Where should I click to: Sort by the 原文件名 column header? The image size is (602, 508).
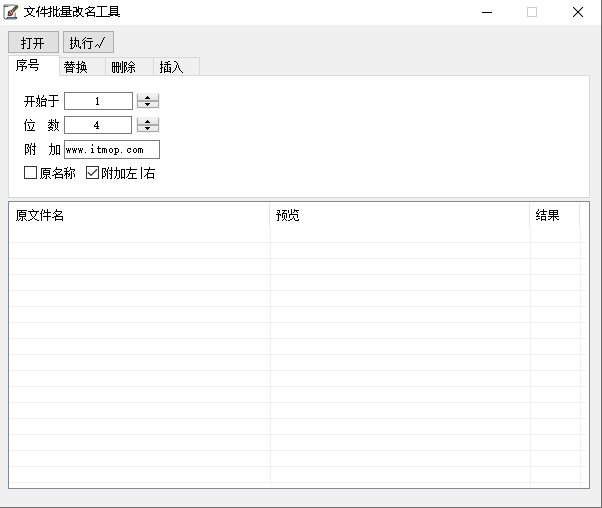(139, 215)
